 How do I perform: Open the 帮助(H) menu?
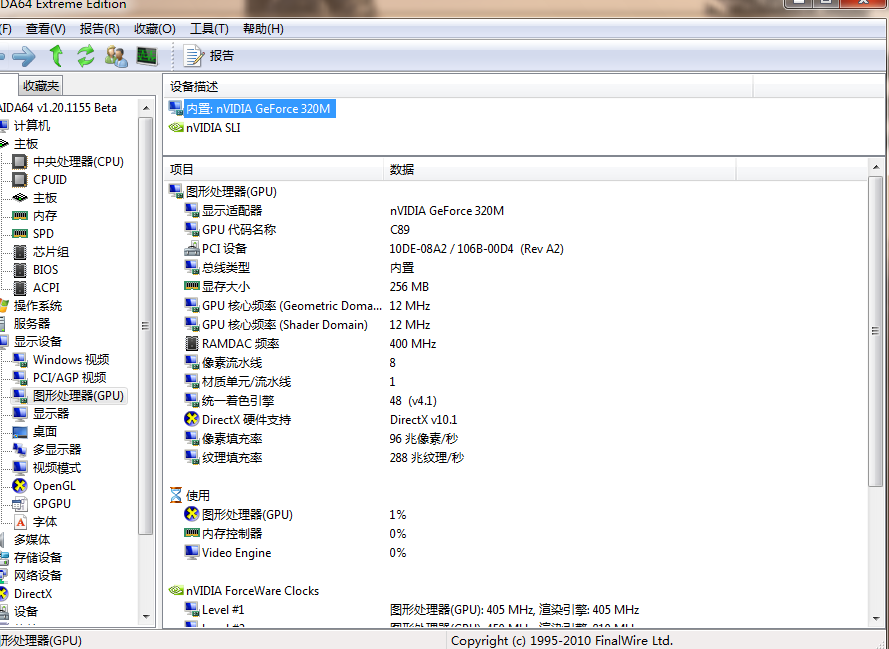click(263, 29)
